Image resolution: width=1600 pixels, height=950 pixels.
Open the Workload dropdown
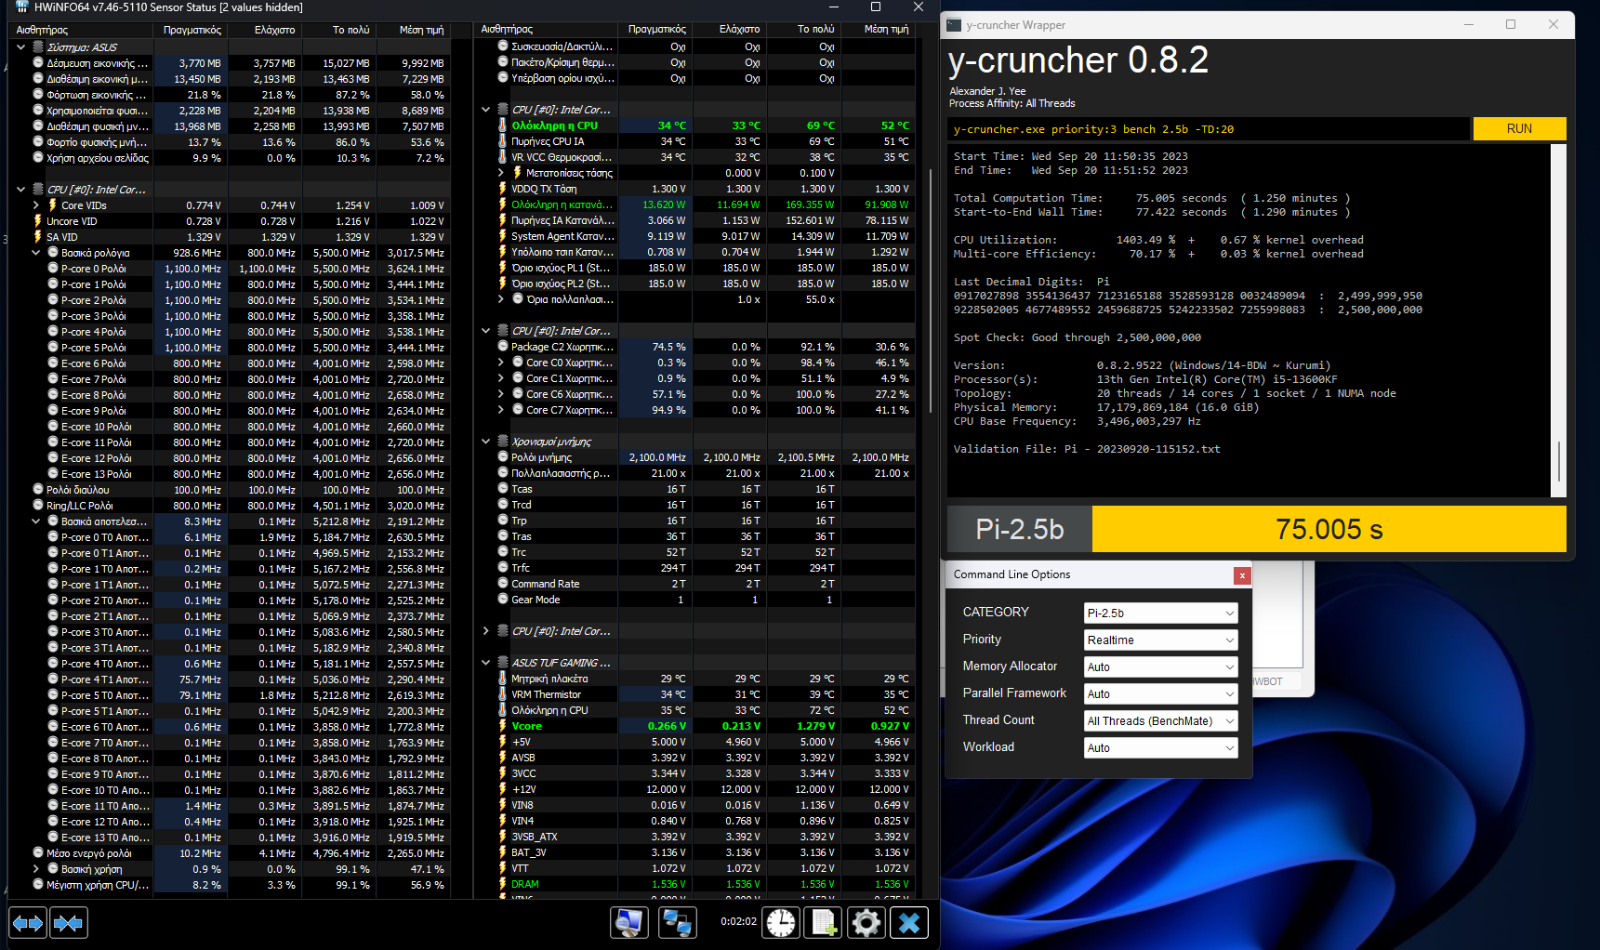click(1161, 748)
